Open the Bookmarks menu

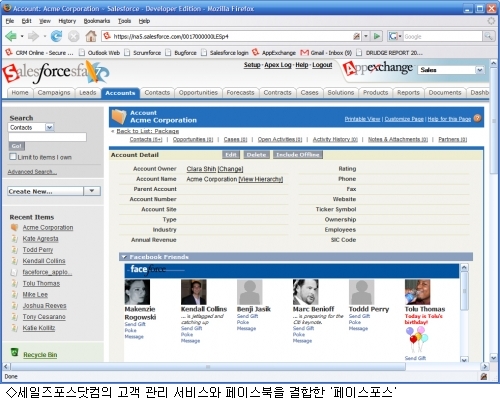tap(97, 21)
